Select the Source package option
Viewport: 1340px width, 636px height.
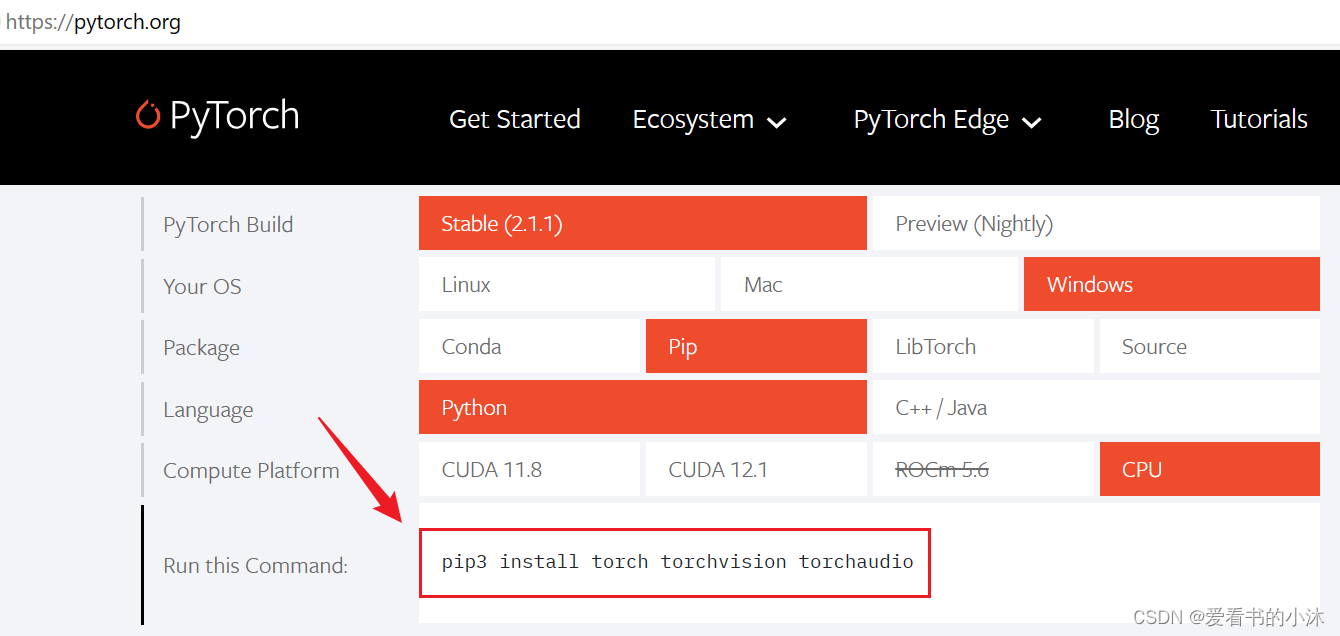tap(1210, 346)
